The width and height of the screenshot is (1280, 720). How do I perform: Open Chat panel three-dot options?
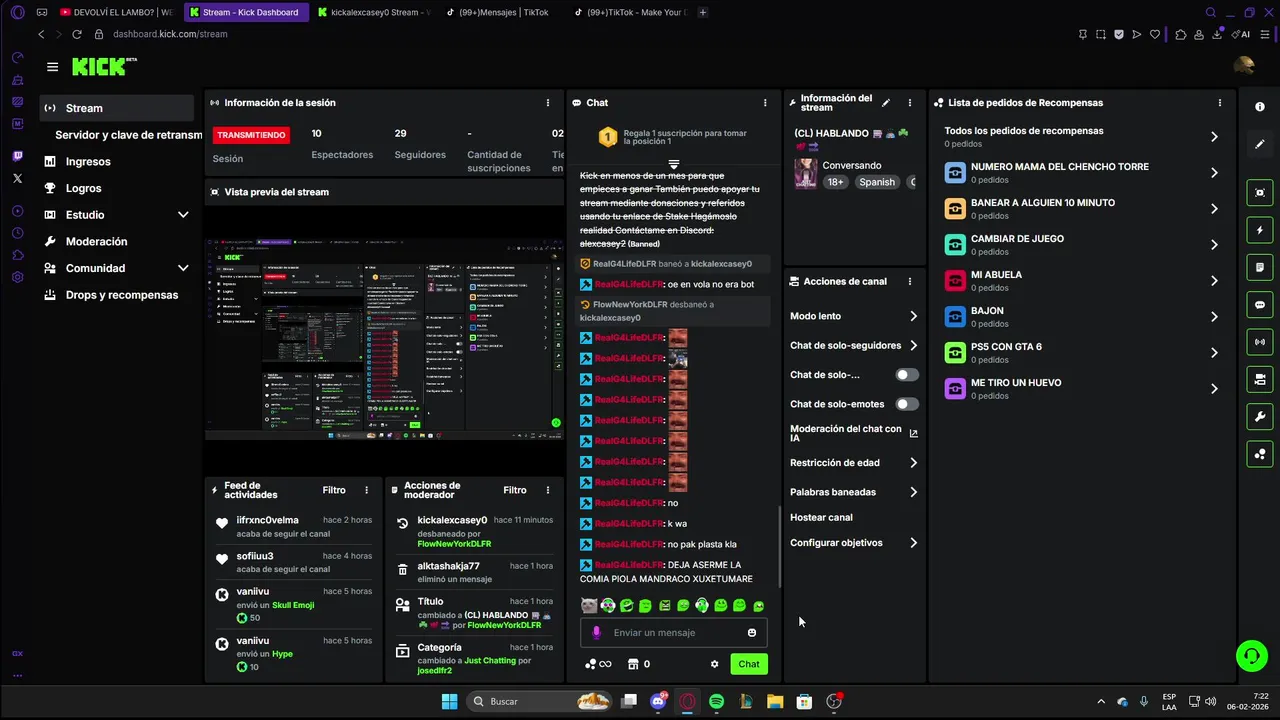765,102
